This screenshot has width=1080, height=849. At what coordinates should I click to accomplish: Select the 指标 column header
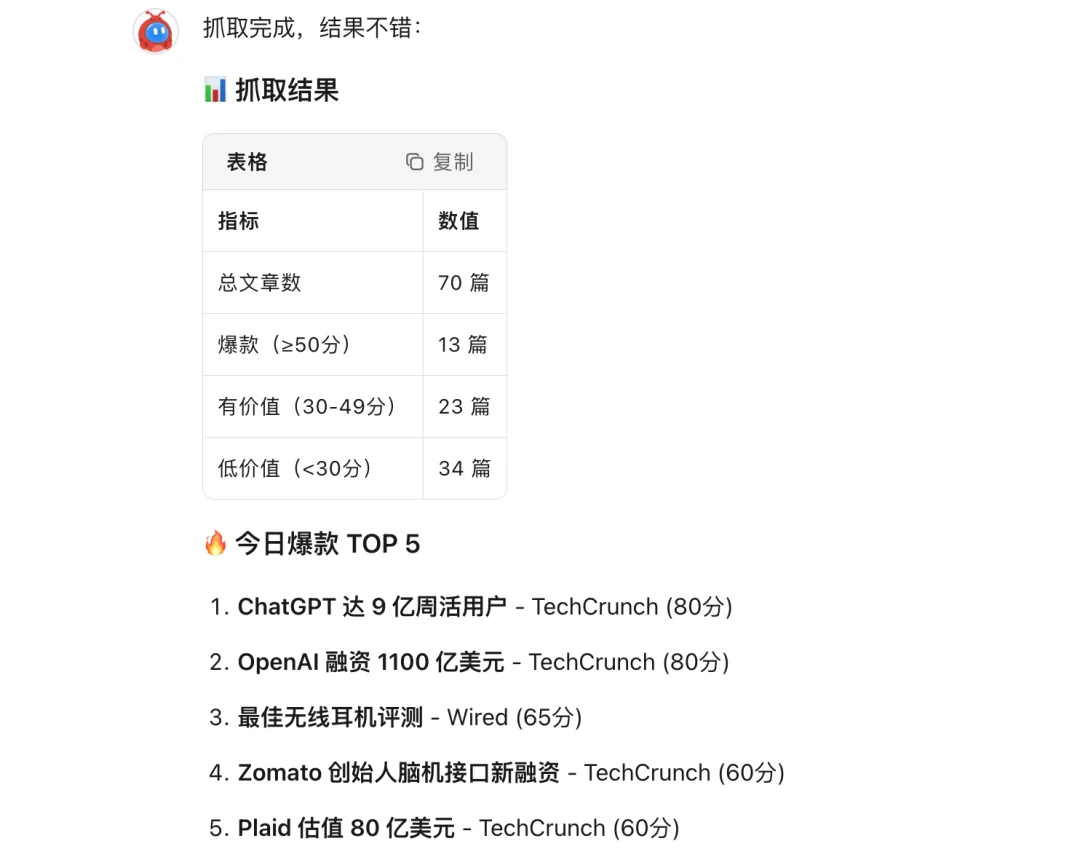click(238, 220)
